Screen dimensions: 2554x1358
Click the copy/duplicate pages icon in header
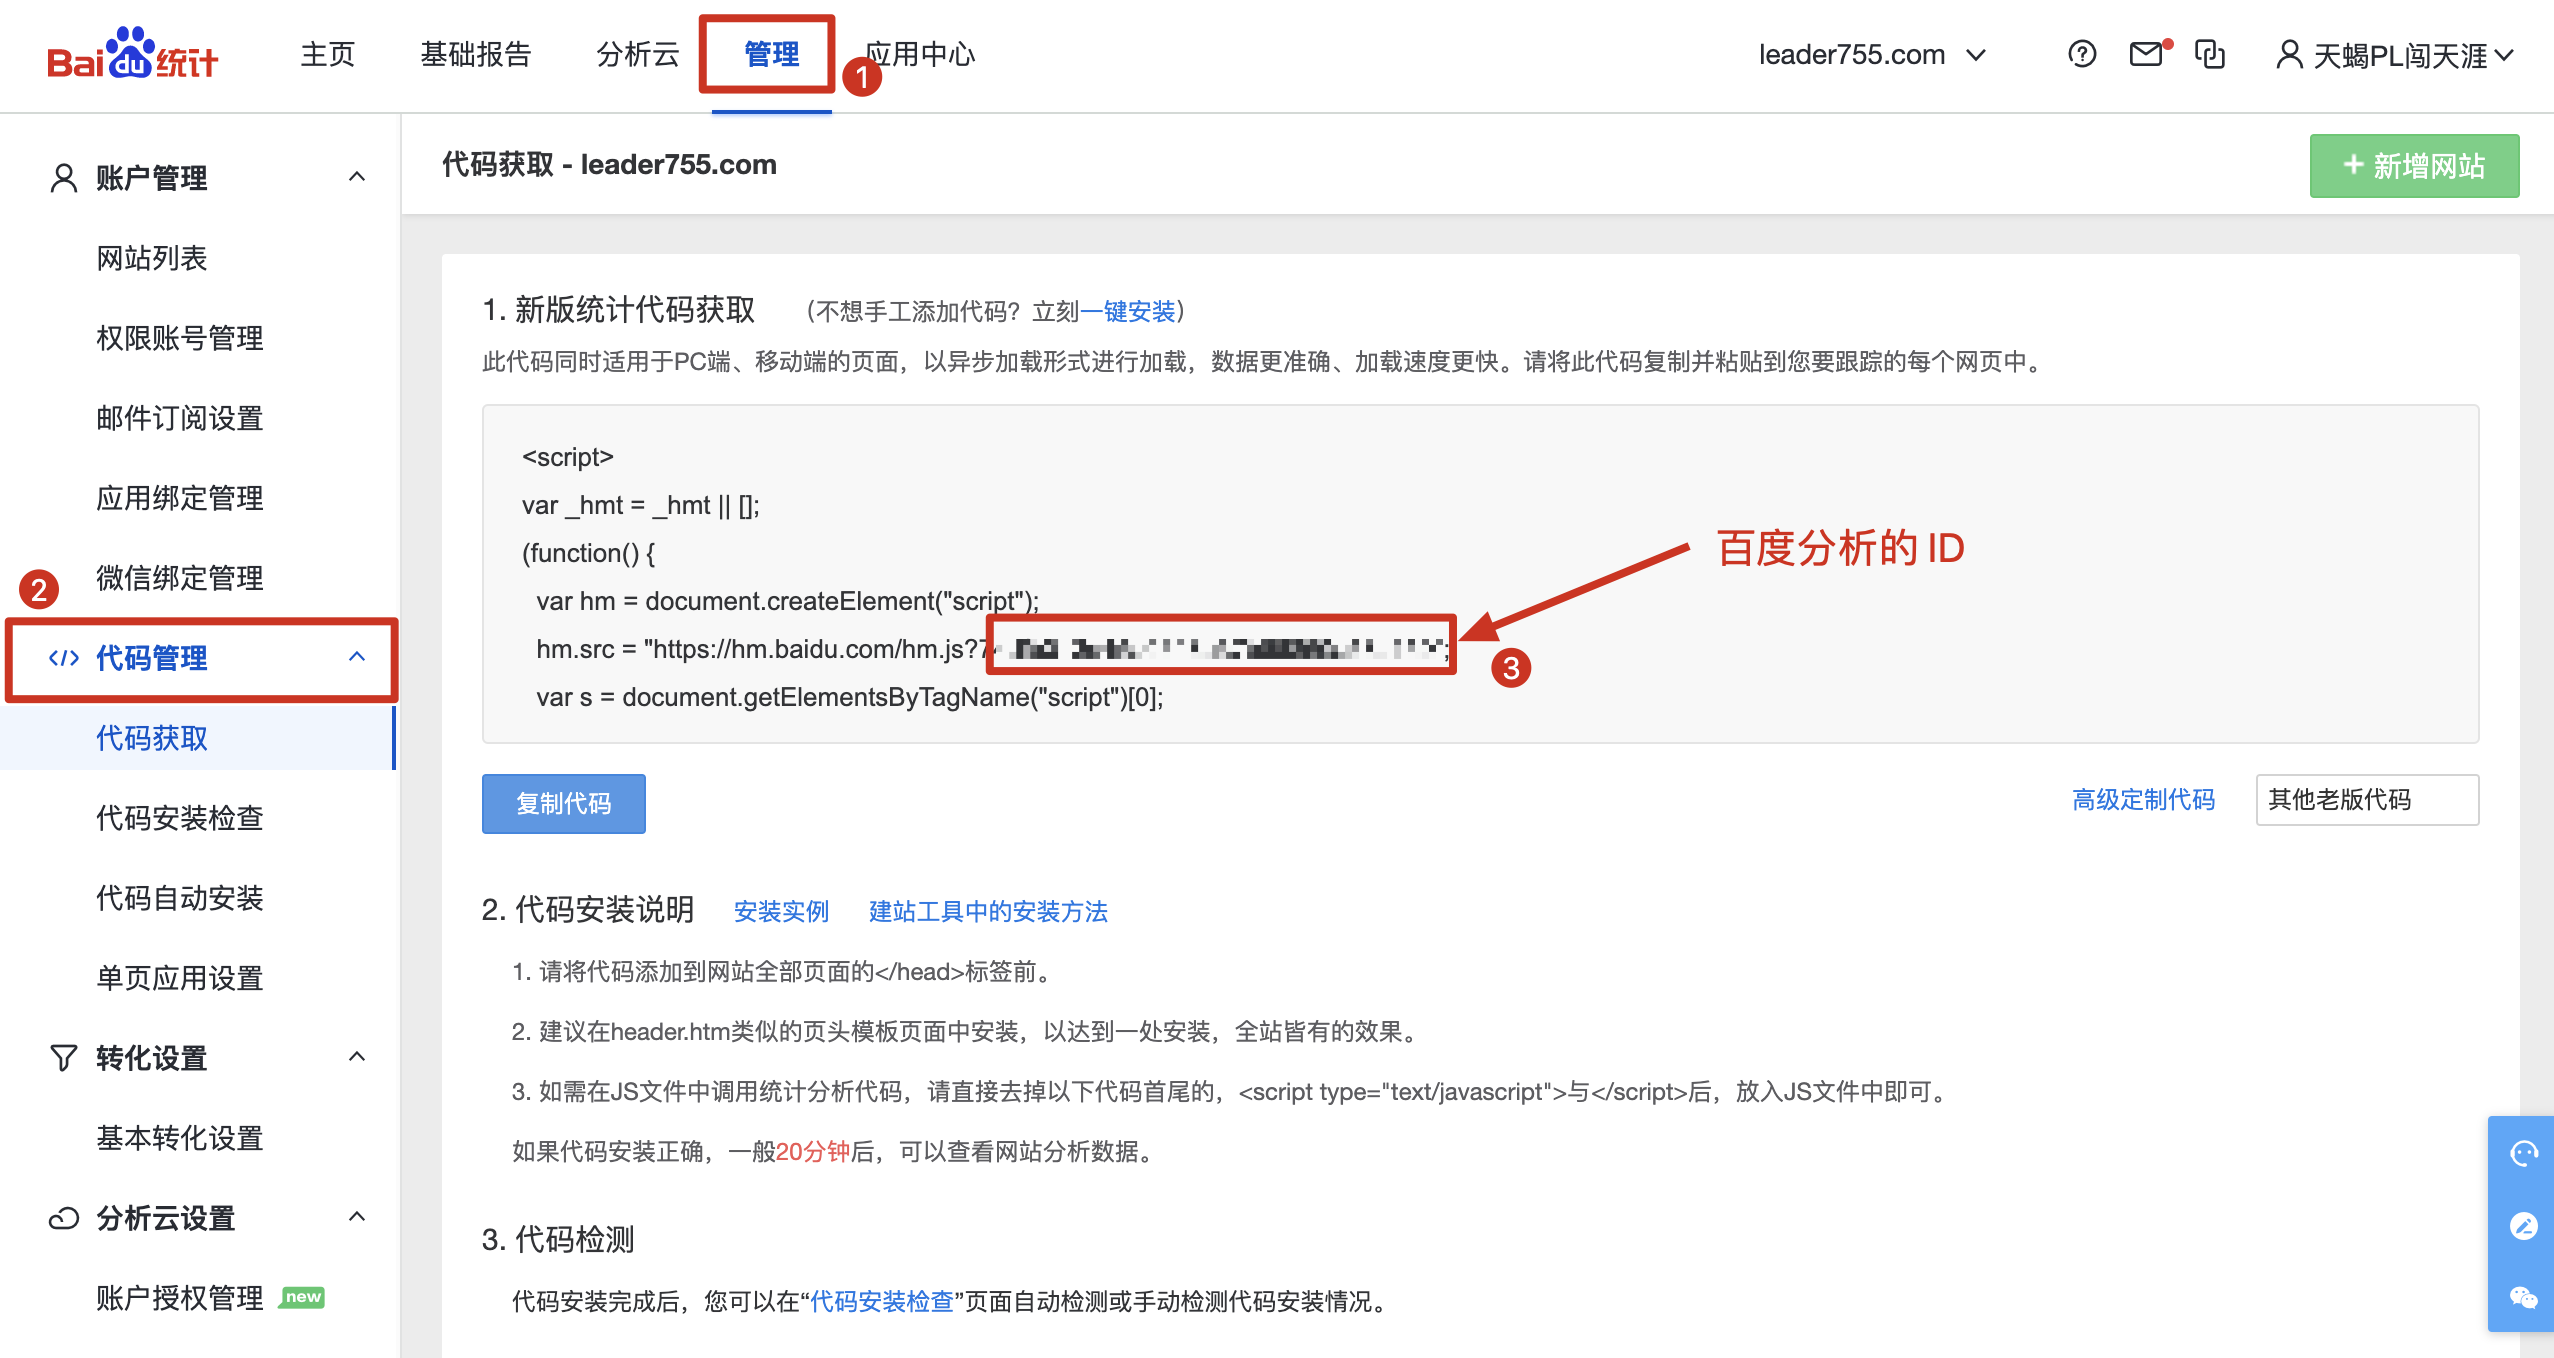point(2210,54)
